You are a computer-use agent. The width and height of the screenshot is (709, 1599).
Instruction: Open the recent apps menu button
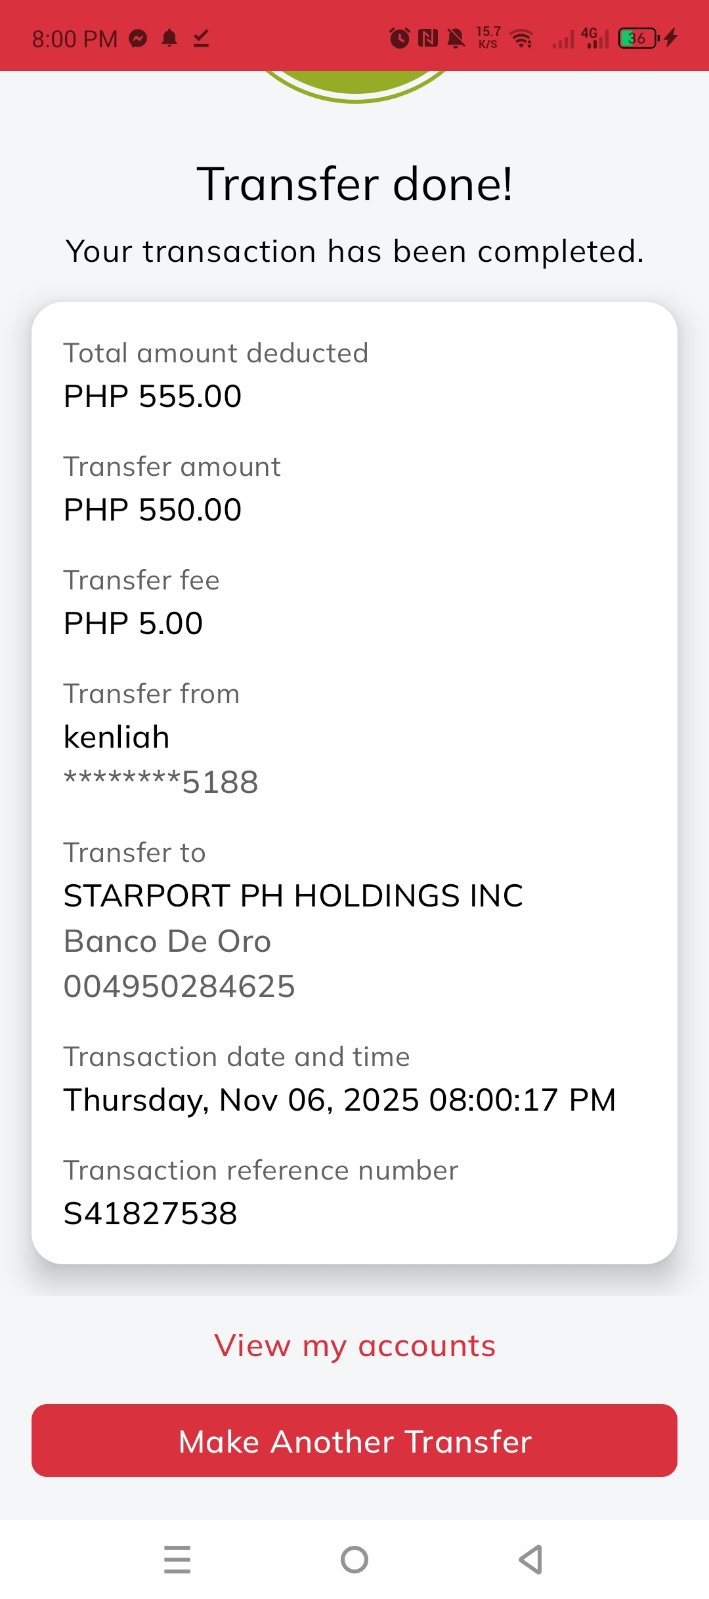click(177, 1559)
